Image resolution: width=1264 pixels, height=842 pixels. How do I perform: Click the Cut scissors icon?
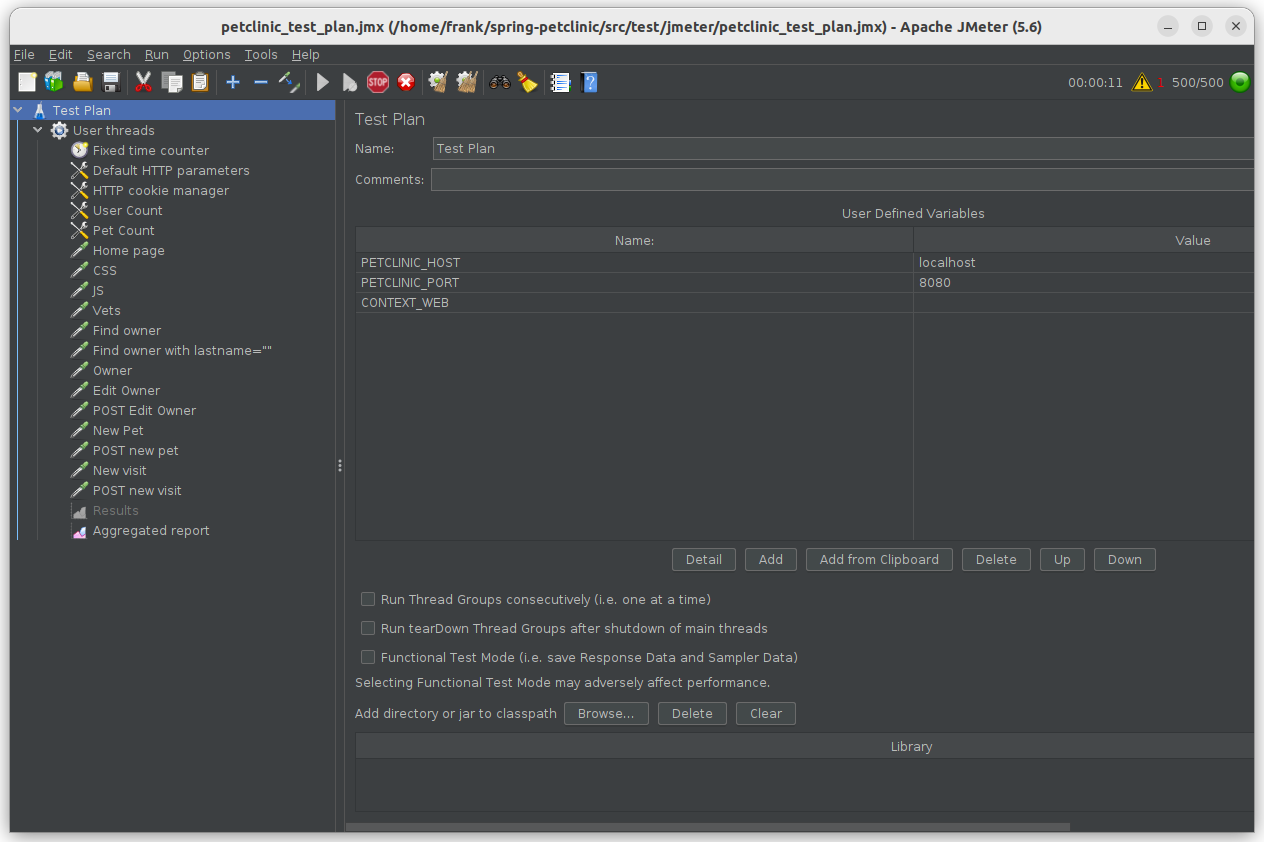coord(143,82)
